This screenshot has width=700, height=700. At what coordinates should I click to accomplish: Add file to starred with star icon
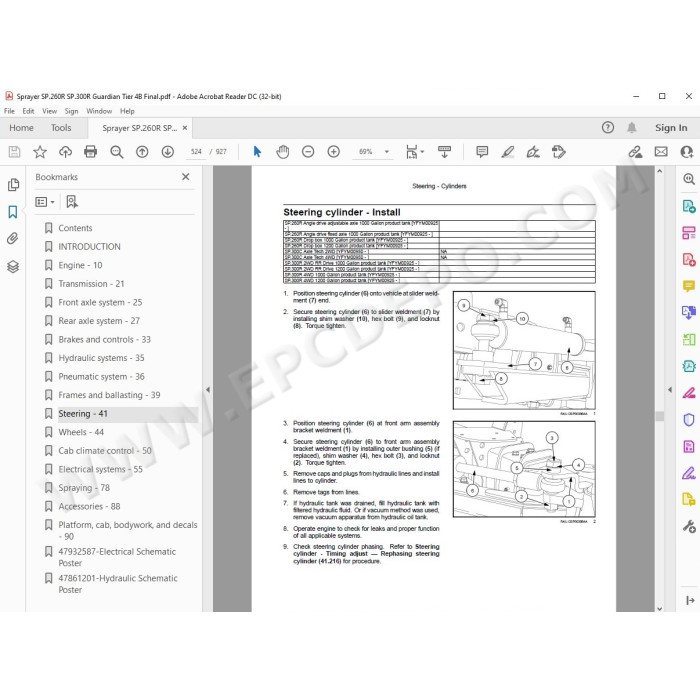[x=40, y=152]
